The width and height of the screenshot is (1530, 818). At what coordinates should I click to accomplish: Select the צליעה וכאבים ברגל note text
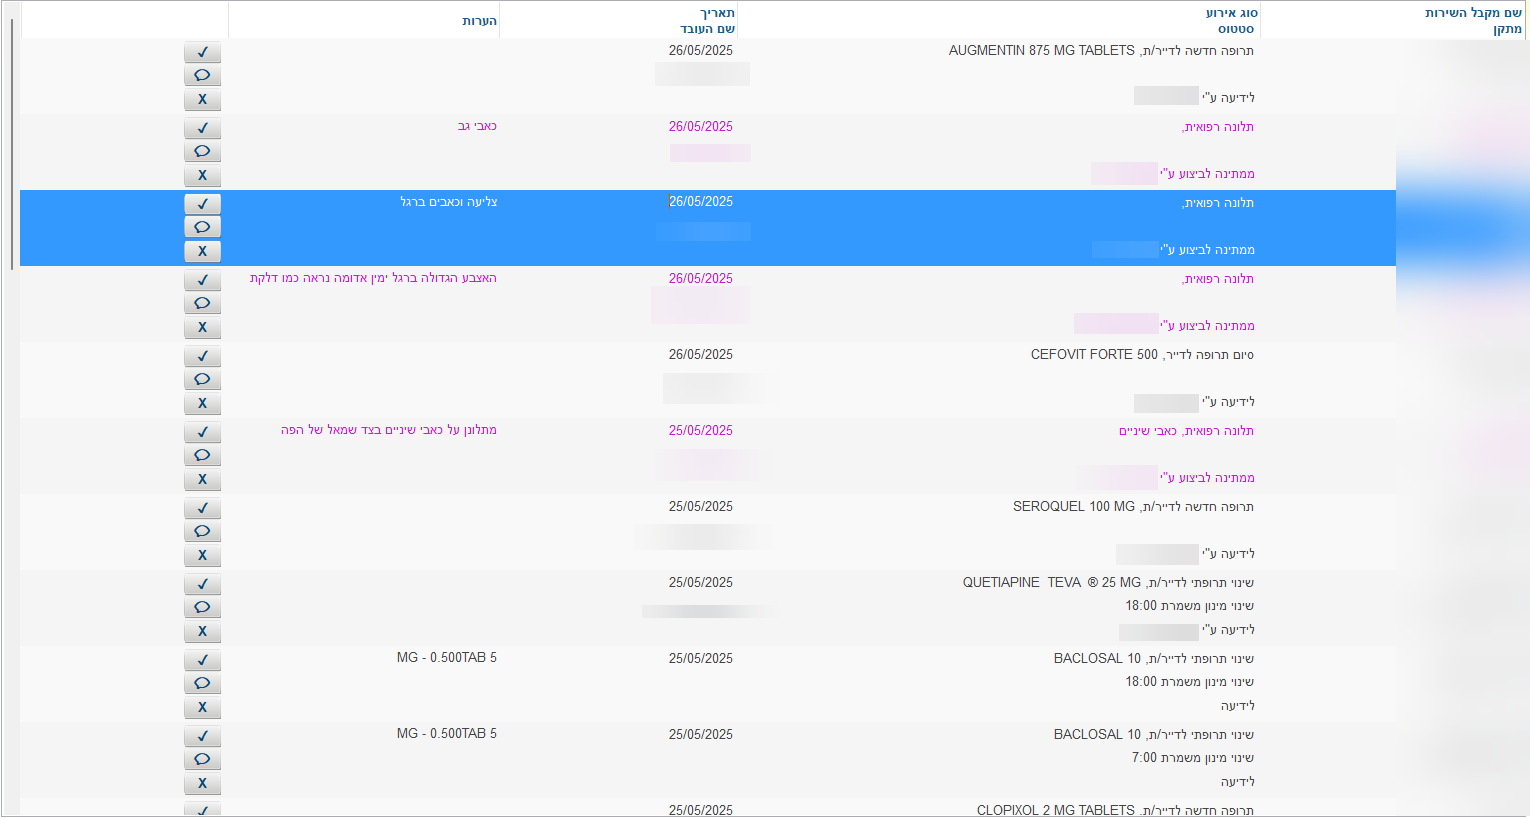coord(449,202)
